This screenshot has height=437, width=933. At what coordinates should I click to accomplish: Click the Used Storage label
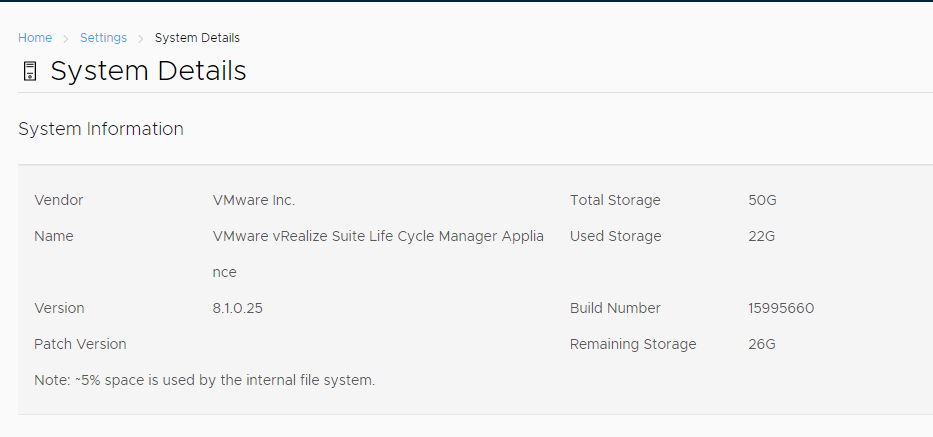tap(615, 236)
